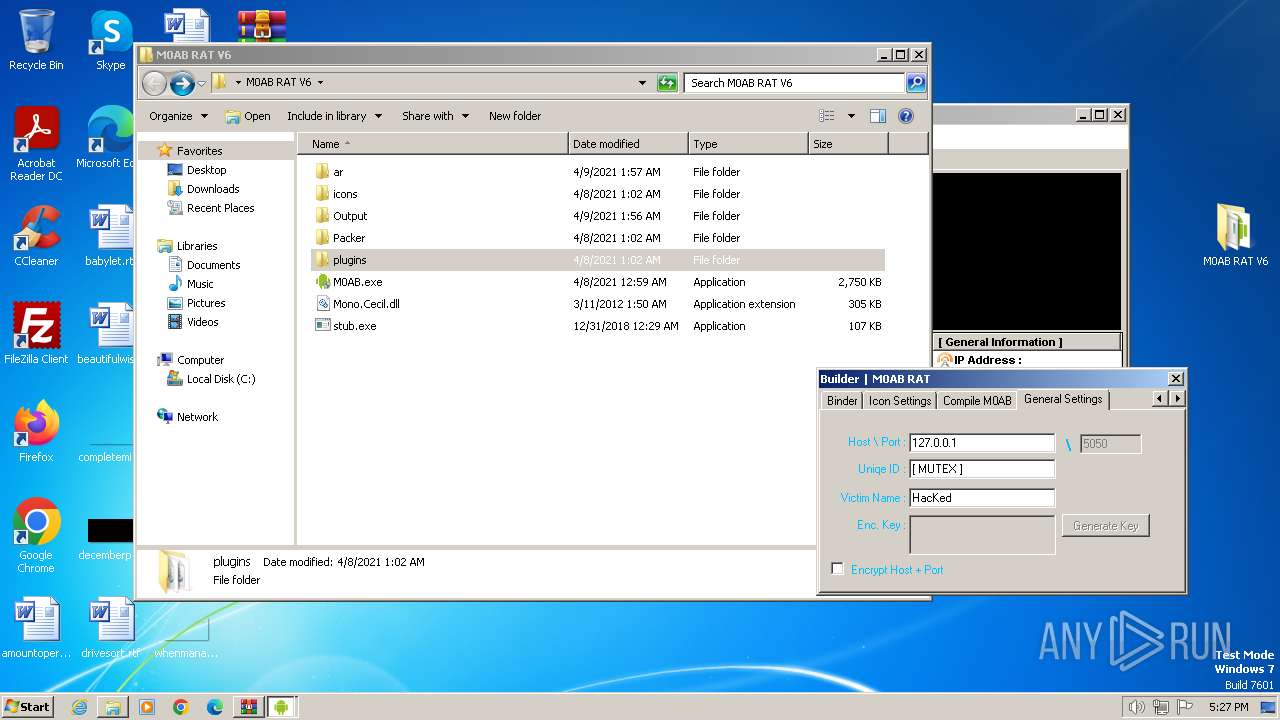Click the Edge icon in taskbar
The image size is (1280, 720).
click(214, 707)
